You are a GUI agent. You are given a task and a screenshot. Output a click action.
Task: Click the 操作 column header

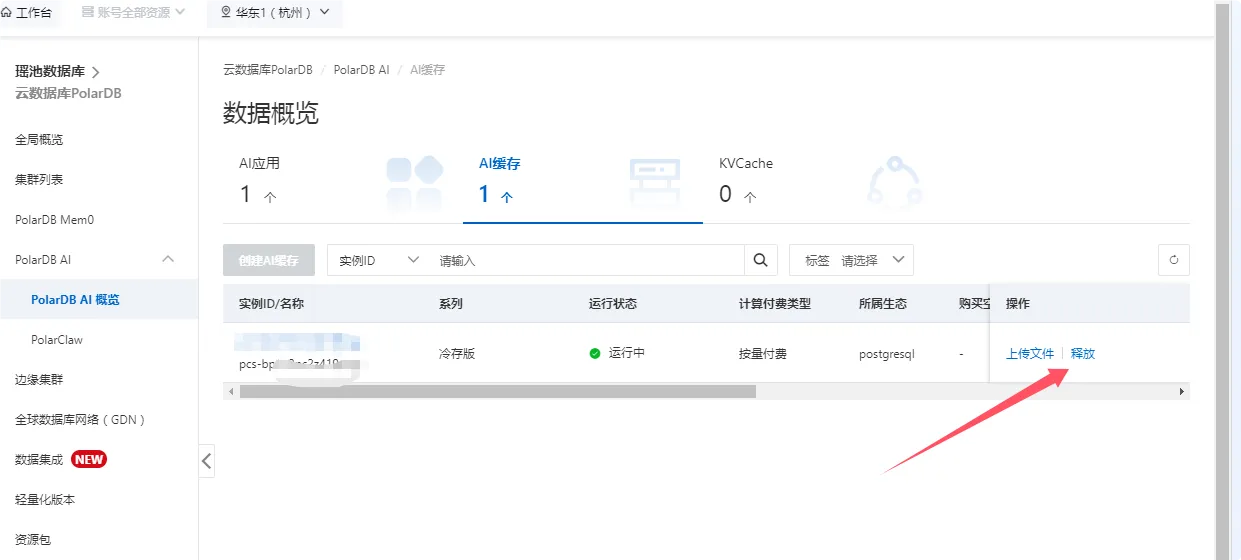click(1018, 303)
